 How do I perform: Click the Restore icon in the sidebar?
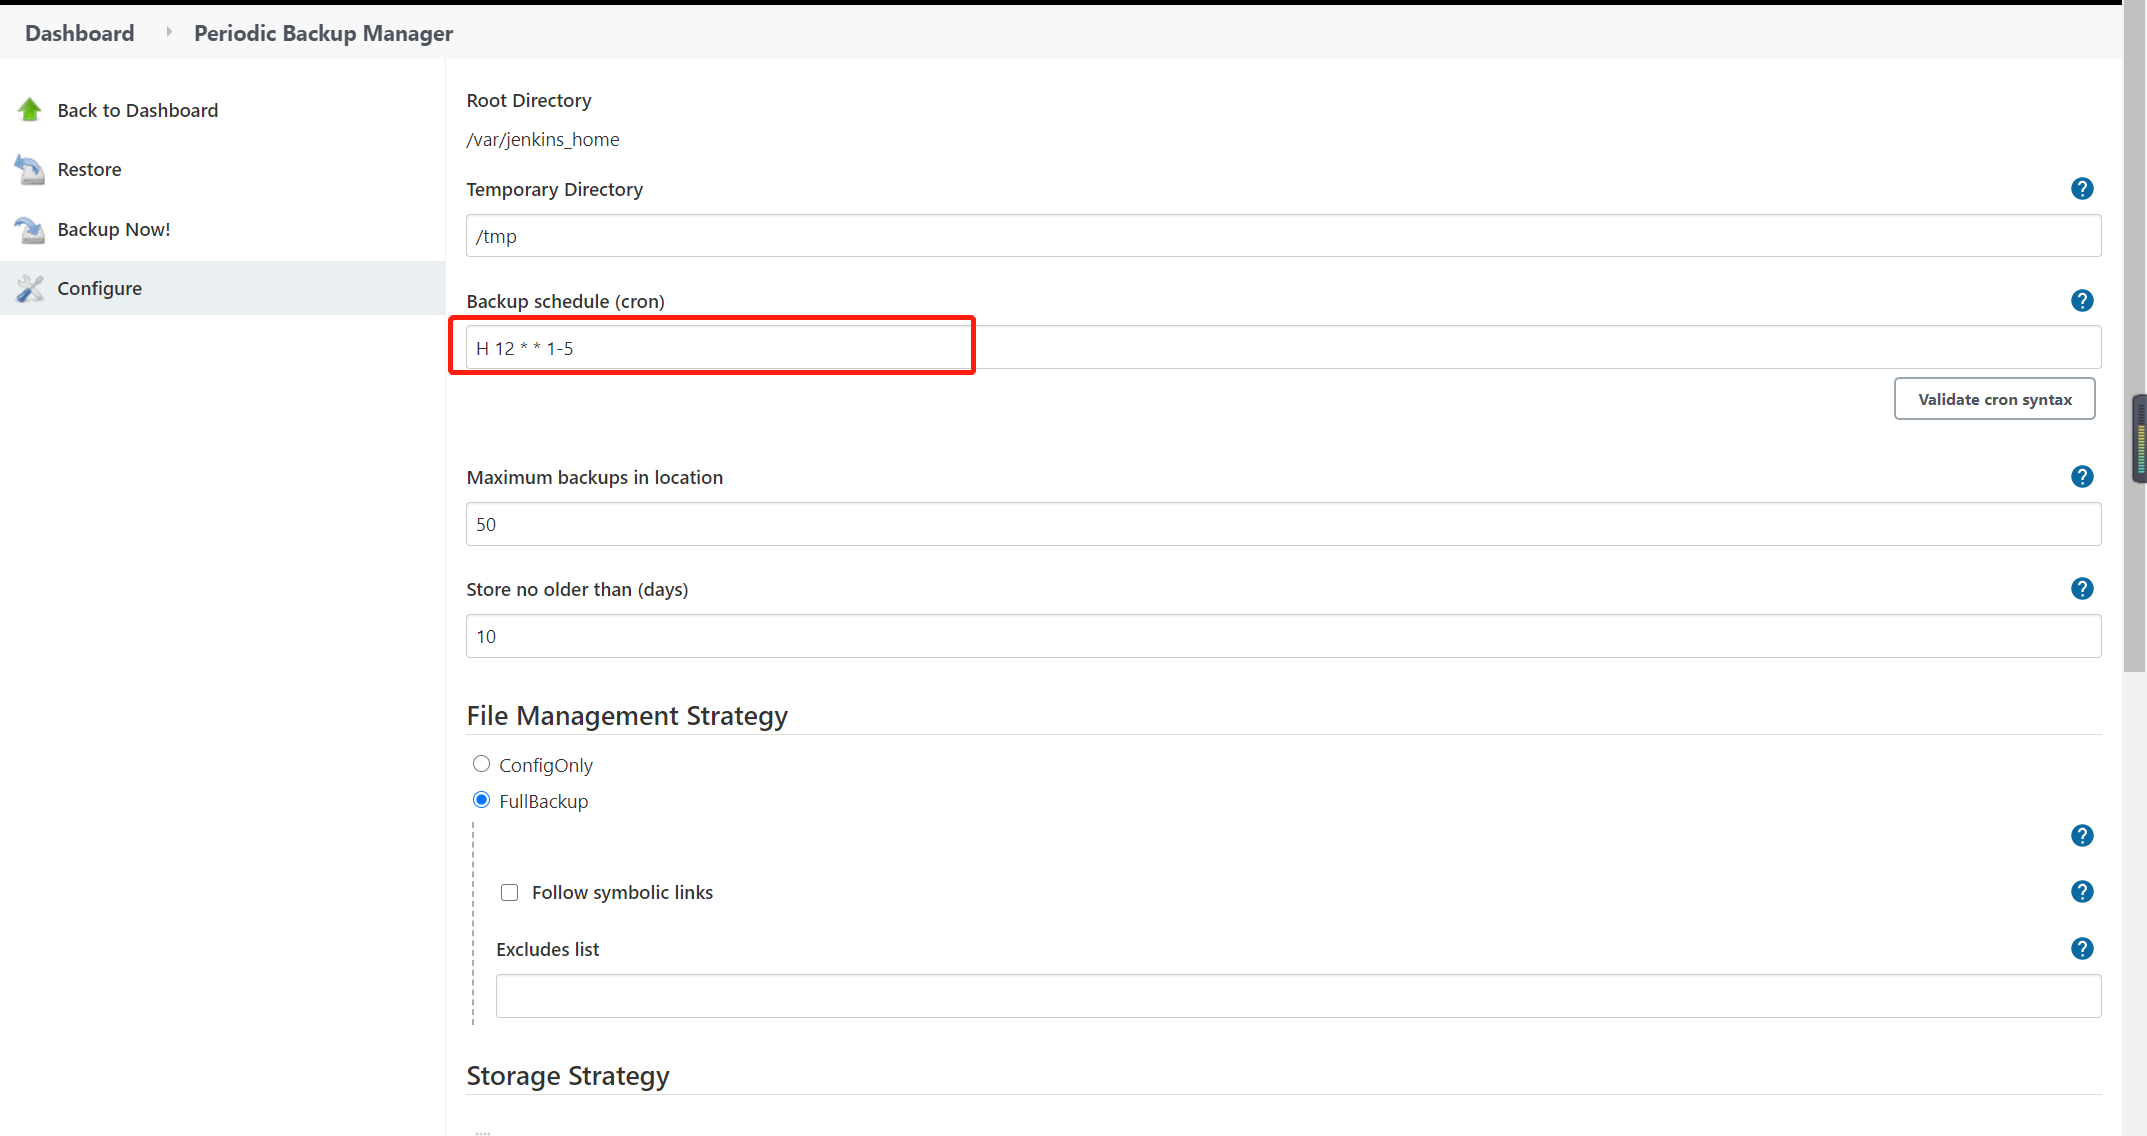[30, 170]
